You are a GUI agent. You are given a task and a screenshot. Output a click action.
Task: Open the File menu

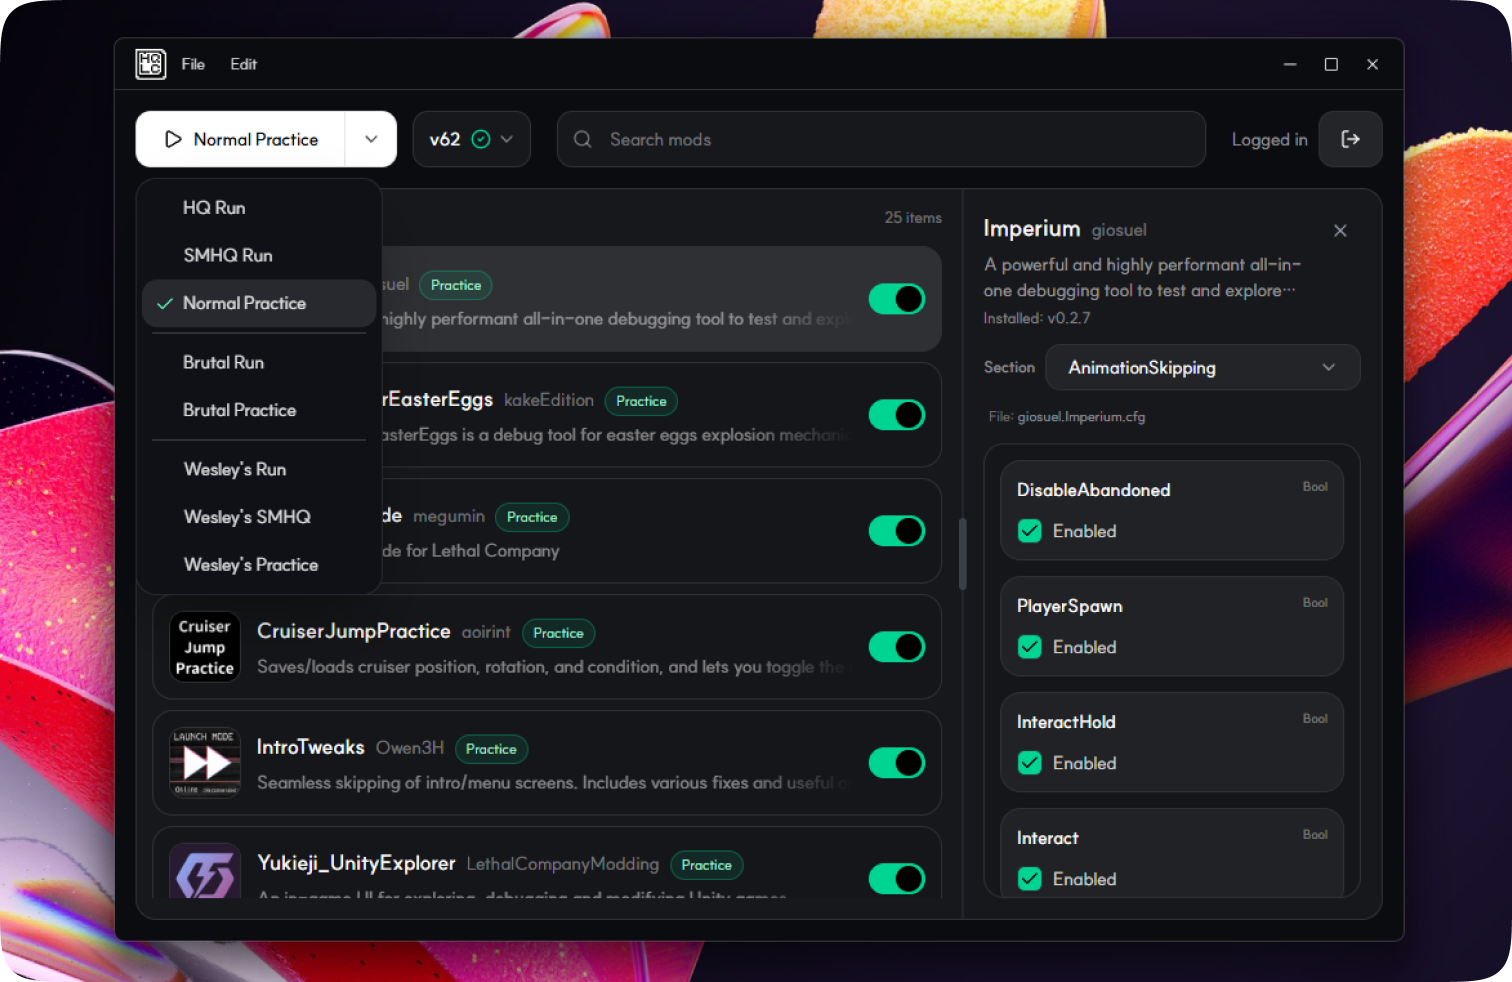click(193, 64)
